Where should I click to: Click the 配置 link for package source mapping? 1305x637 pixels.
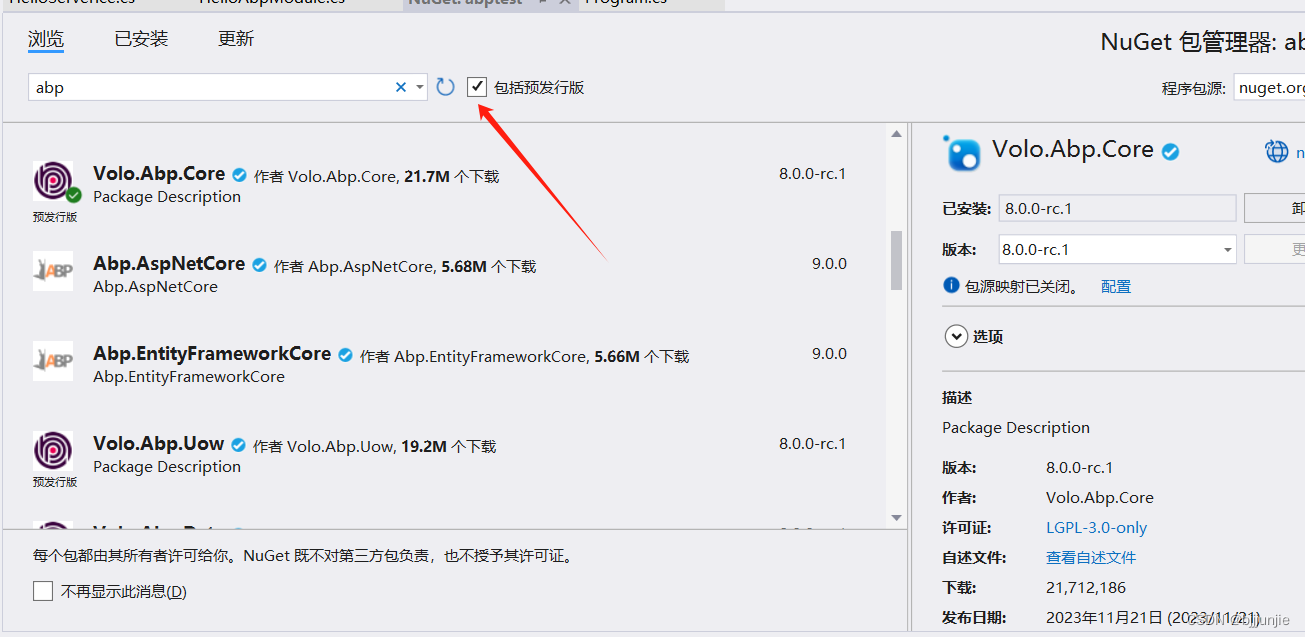(1116, 285)
